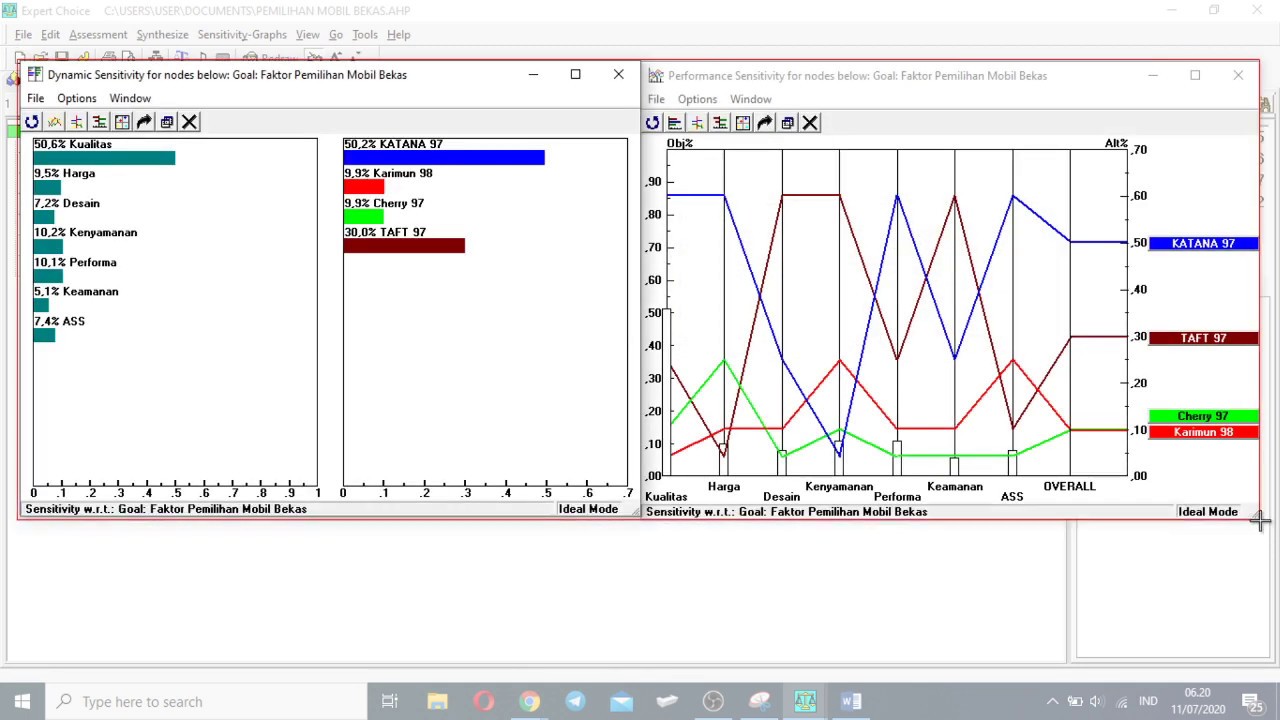Click OVERALL axis label in performance graph
The height and width of the screenshot is (720, 1280).
(x=1070, y=486)
